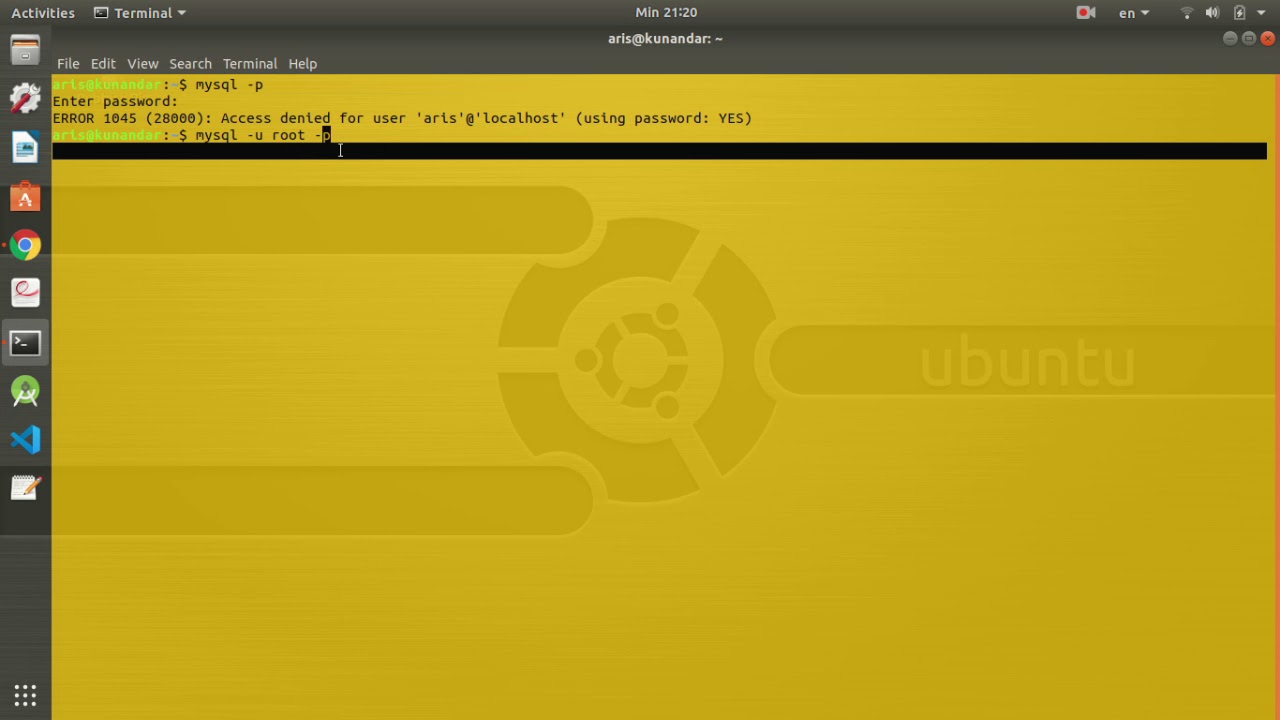Click the Activities button
Screen dimensions: 1280x720
click(x=43, y=13)
